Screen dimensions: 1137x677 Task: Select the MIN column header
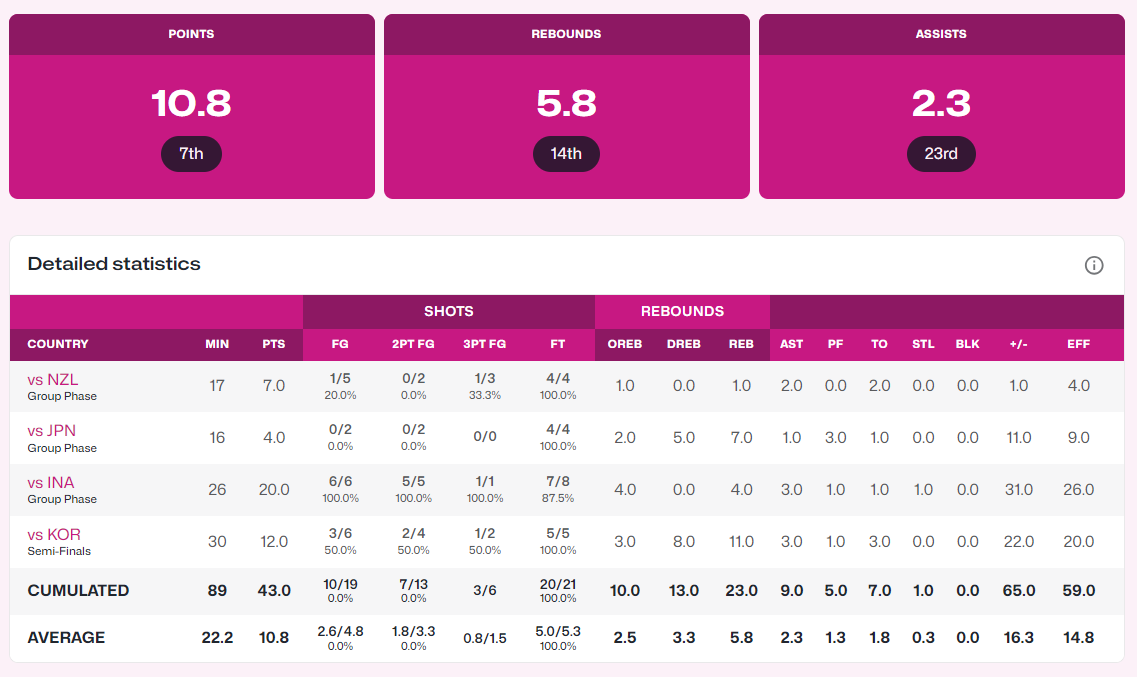pyautogui.click(x=217, y=344)
